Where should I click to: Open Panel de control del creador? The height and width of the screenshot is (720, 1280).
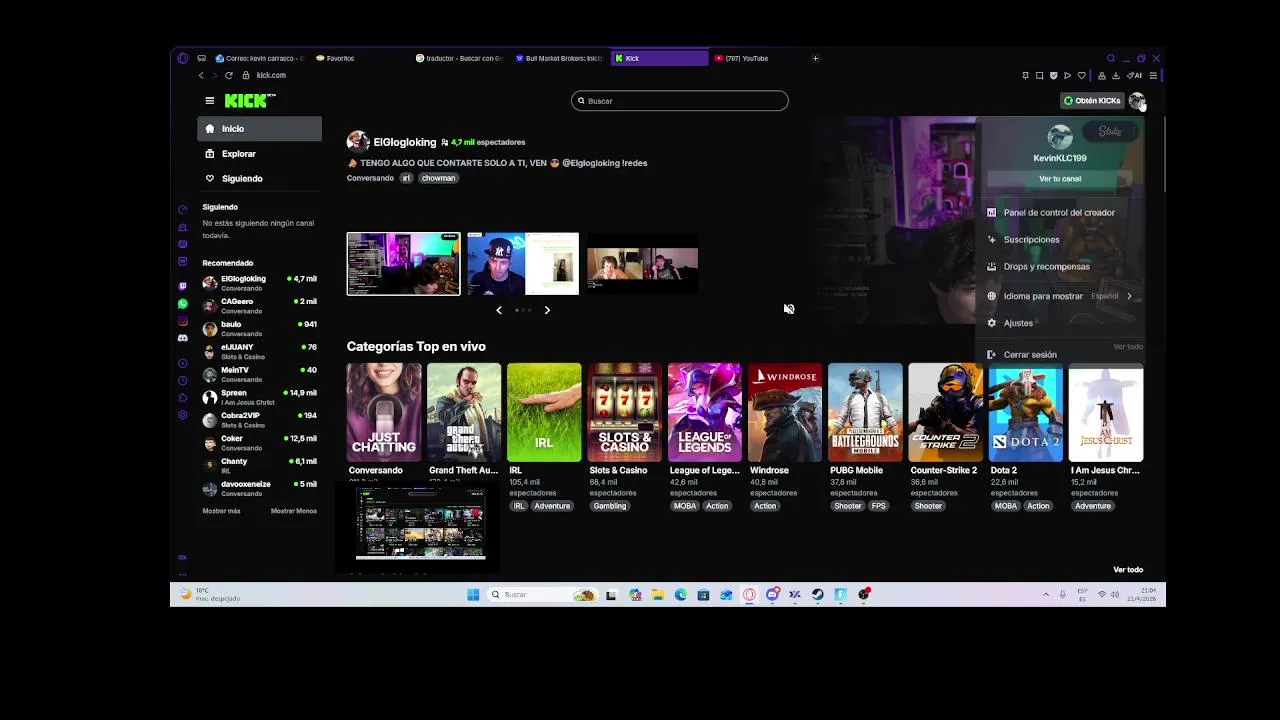click(1059, 213)
